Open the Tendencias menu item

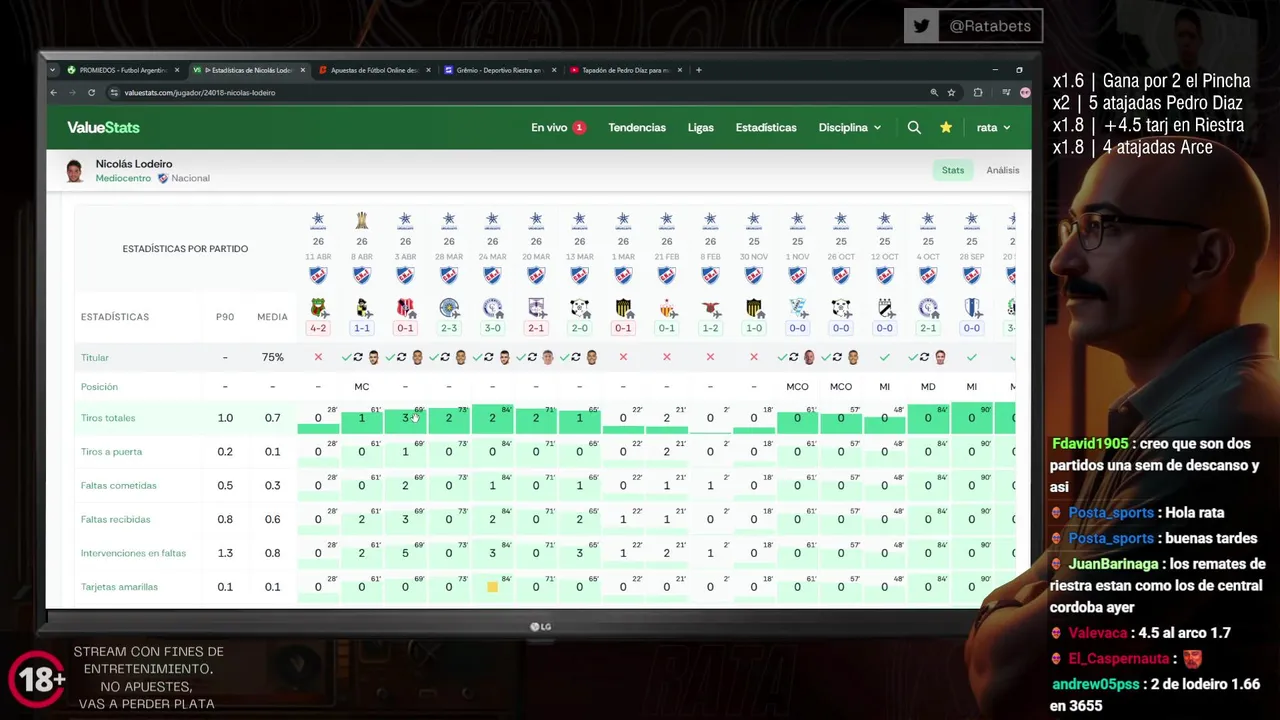(x=637, y=127)
